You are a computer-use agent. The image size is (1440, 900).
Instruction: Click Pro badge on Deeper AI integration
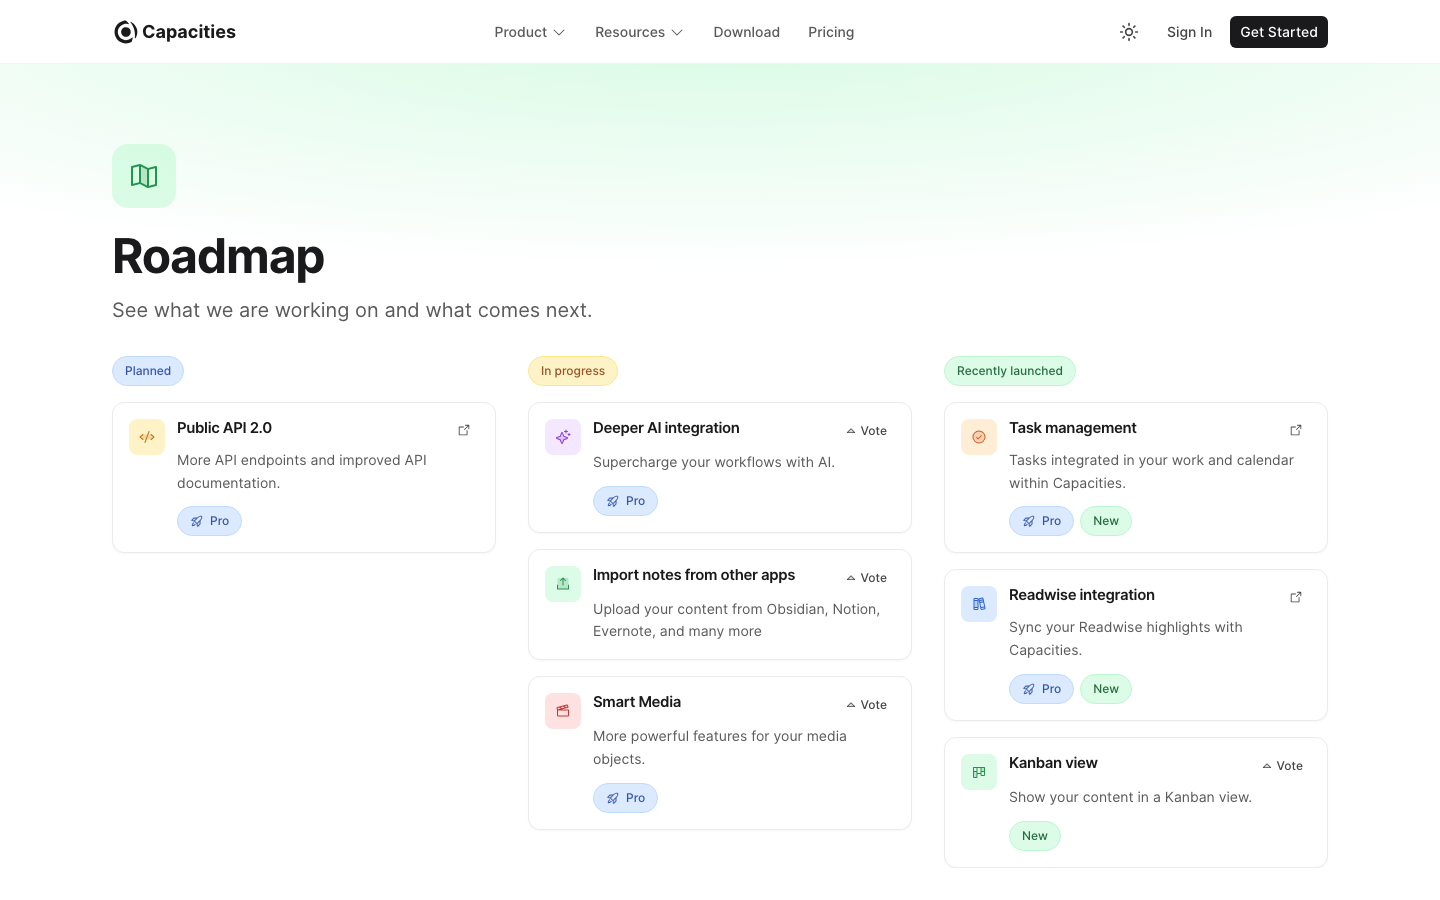coord(626,501)
